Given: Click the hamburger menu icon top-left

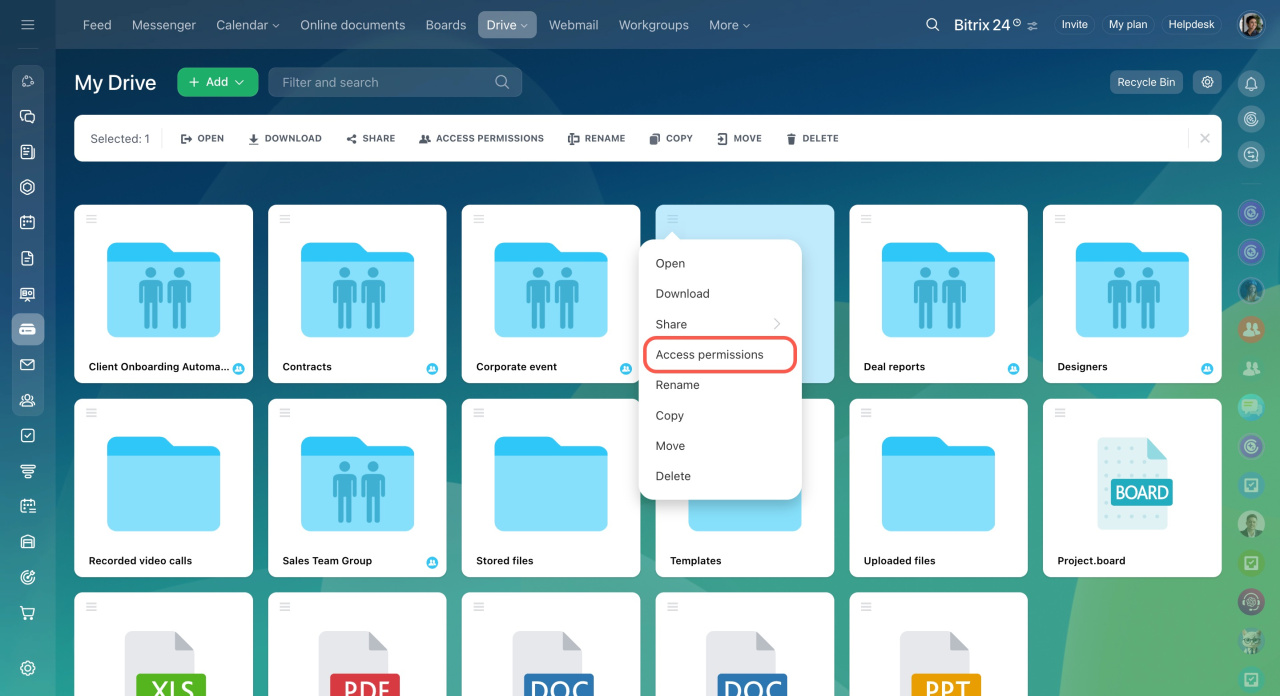Looking at the screenshot, I should click(28, 25).
